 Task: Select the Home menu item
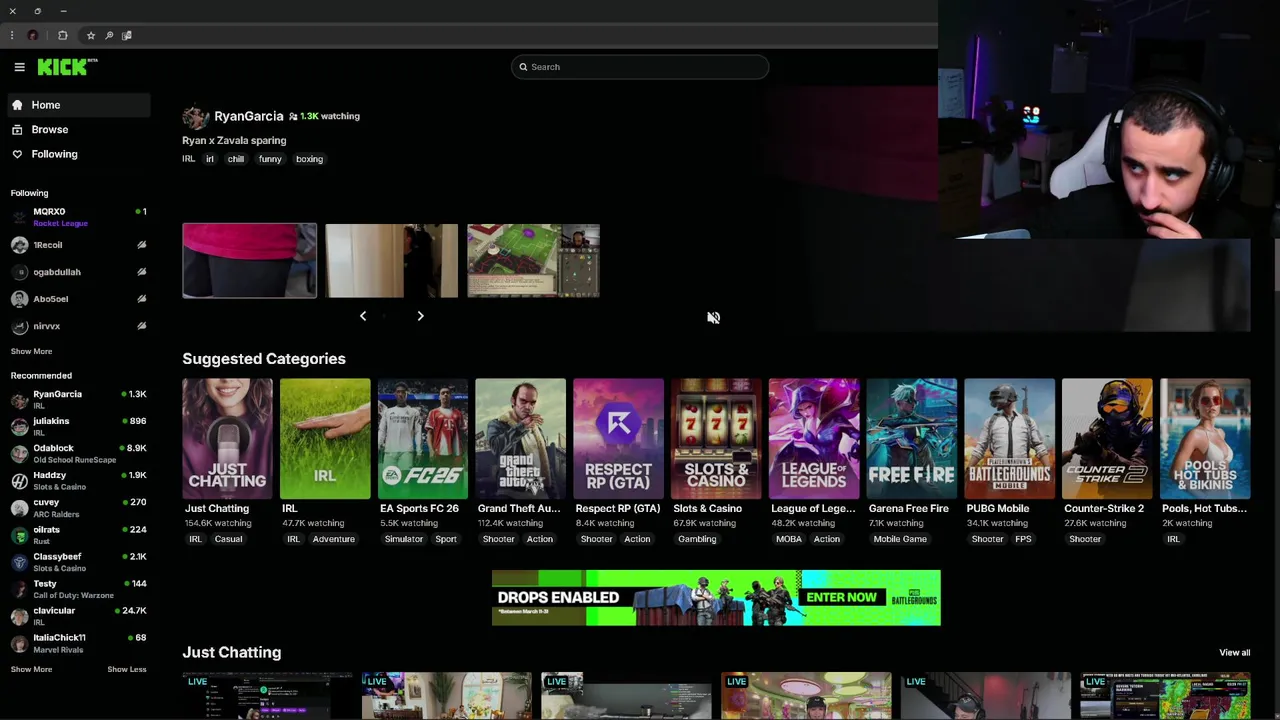tap(79, 105)
